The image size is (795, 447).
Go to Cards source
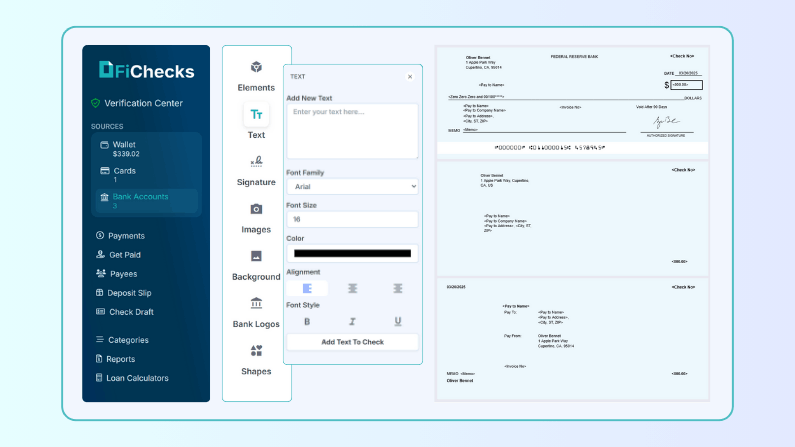146,175
